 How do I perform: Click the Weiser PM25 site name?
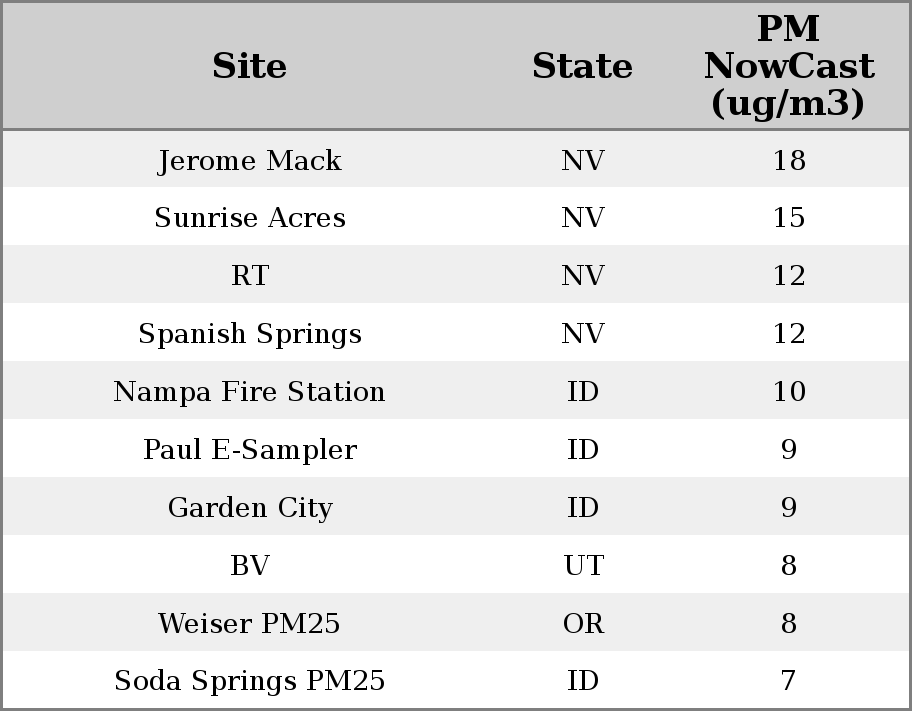[x=249, y=624]
